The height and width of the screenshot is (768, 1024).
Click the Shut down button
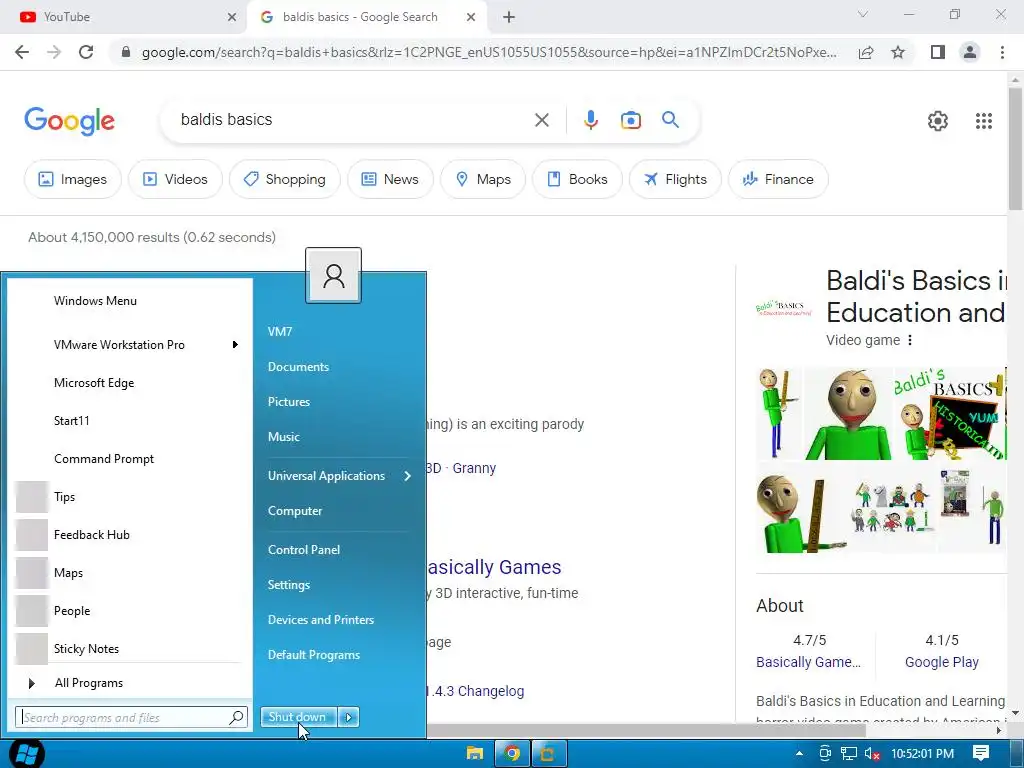[298, 717]
